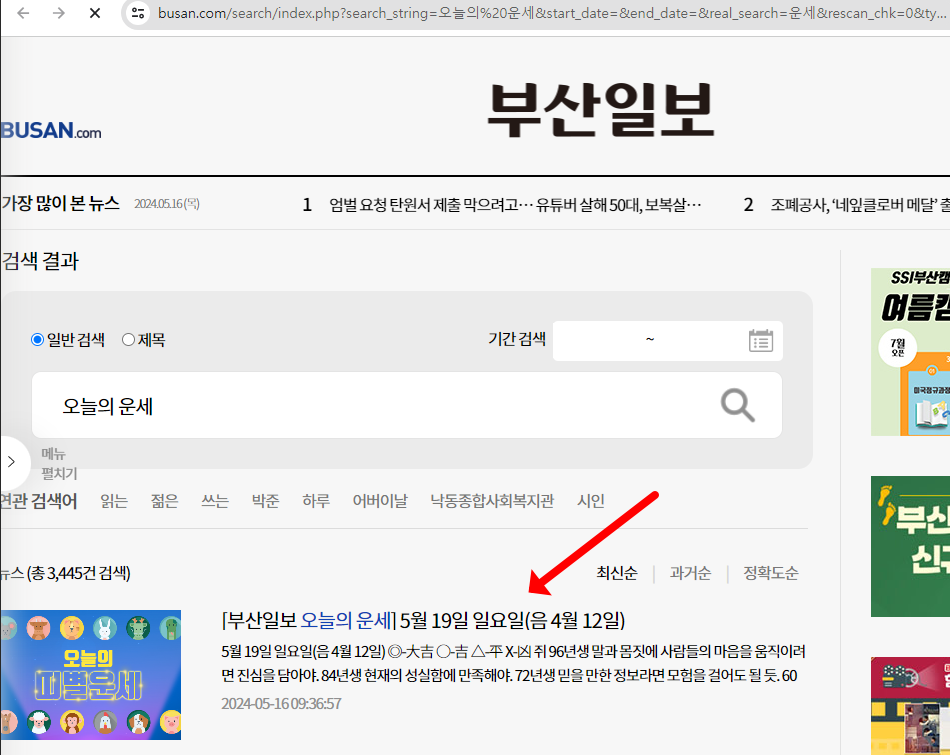Screen dimensions: 950x755
Task: Click the 메뉴 펼치기 label
Action: (x=59, y=464)
